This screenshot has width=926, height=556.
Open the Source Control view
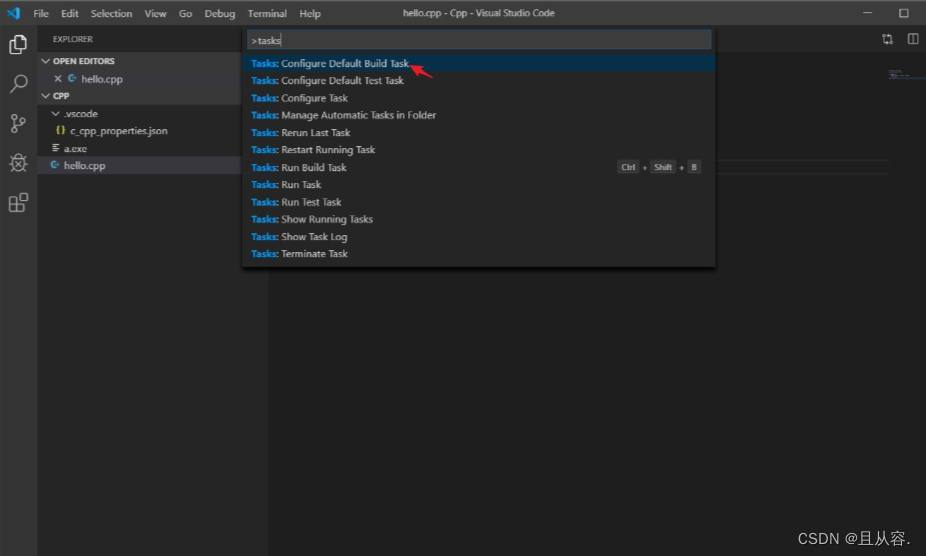18,123
